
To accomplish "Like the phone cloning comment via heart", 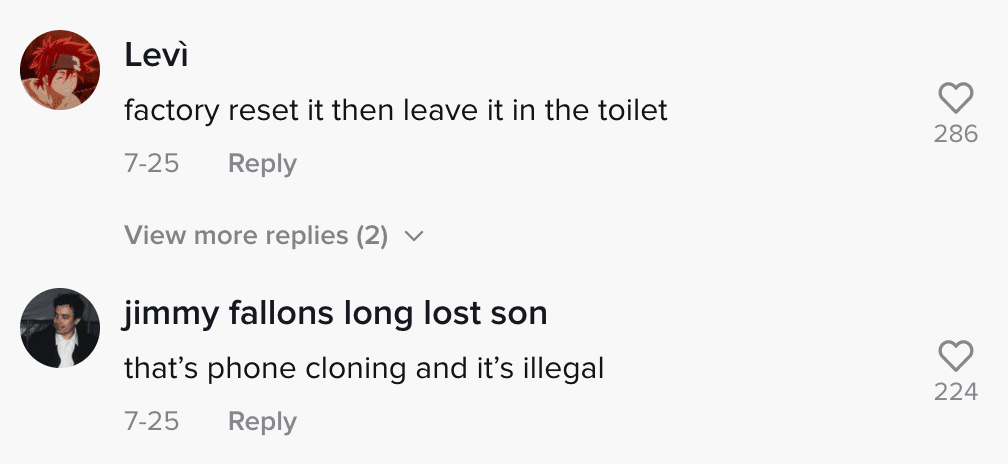I will pyautogui.click(x=955, y=356).
